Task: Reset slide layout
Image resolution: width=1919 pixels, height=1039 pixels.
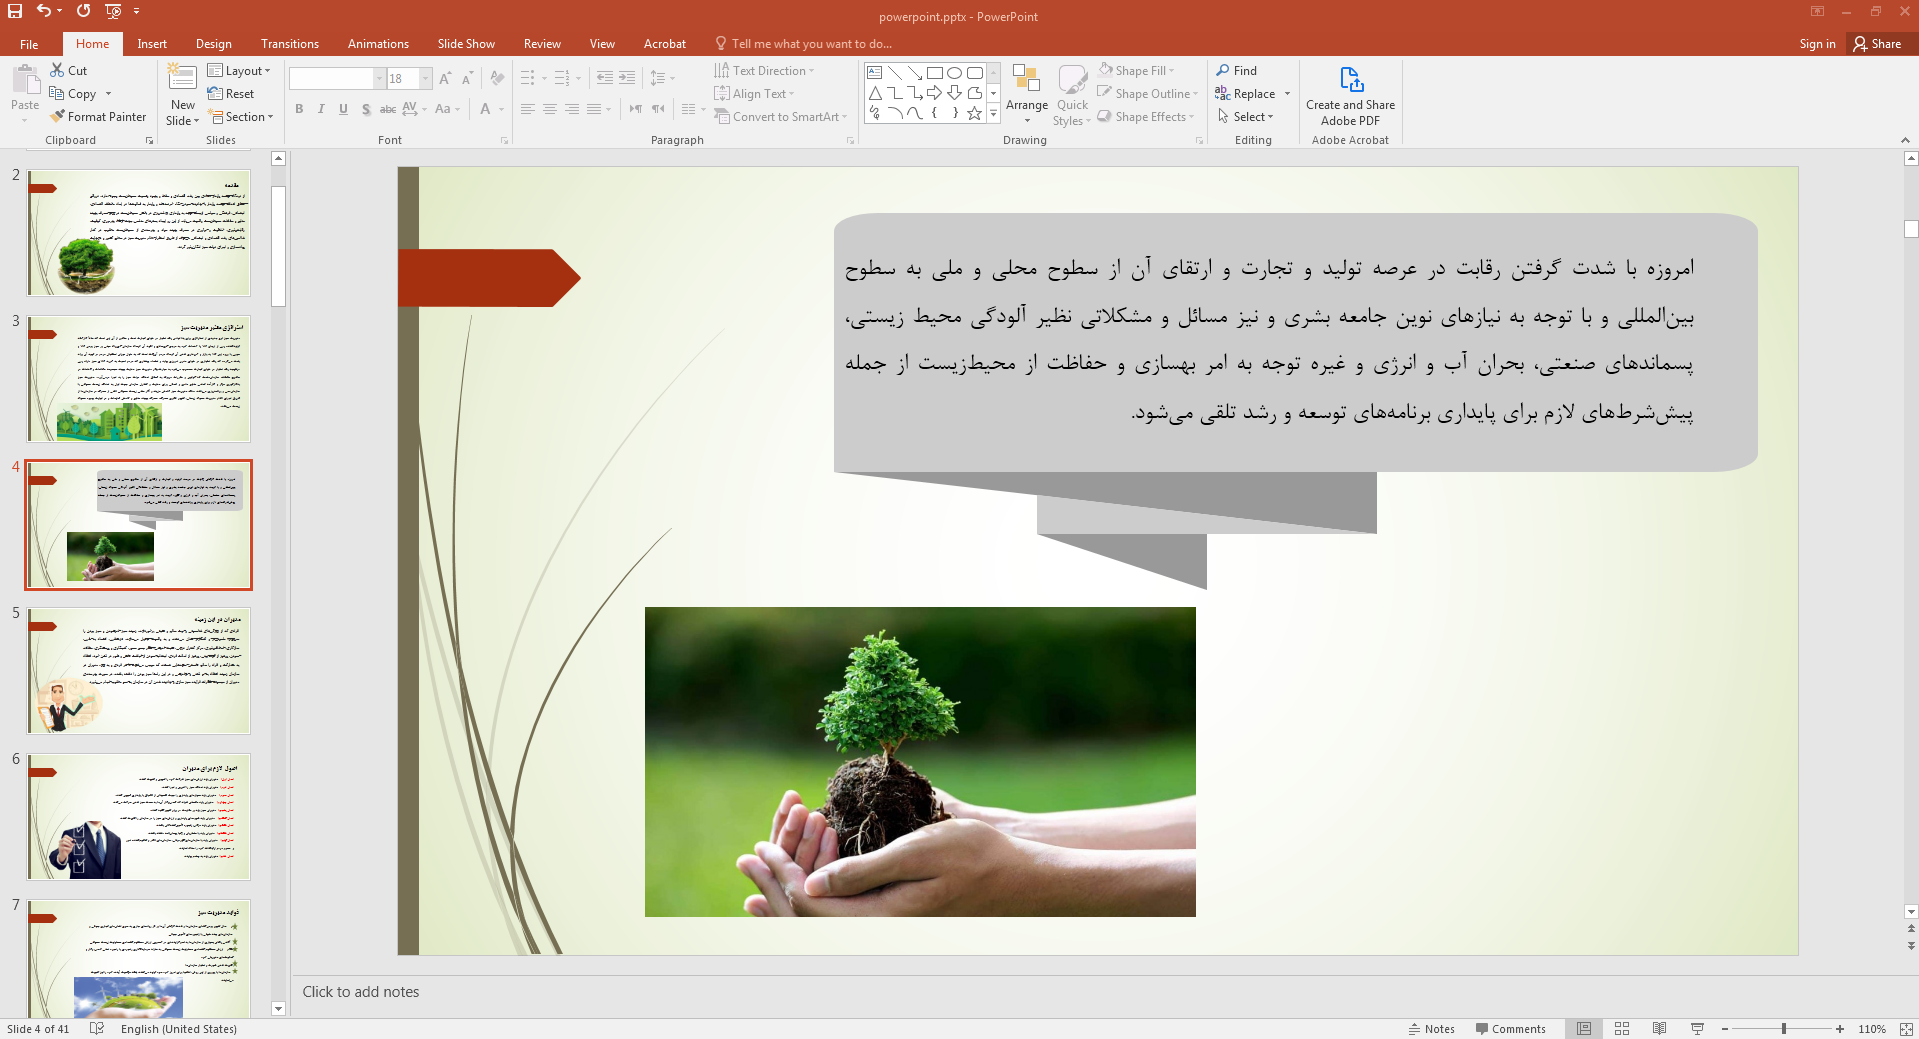Action: tap(231, 93)
